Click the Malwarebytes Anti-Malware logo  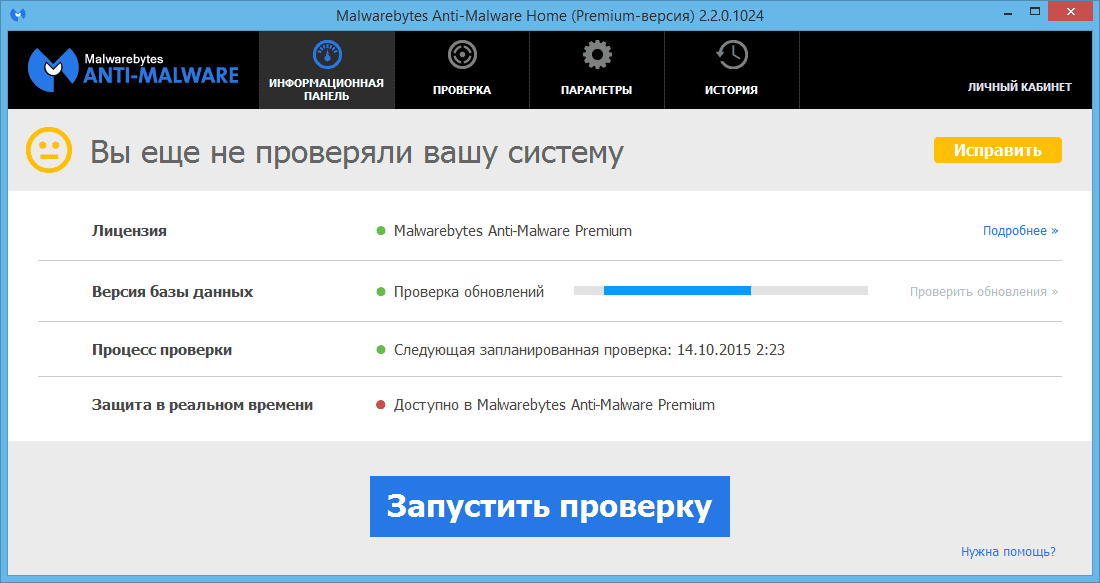tap(133, 69)
